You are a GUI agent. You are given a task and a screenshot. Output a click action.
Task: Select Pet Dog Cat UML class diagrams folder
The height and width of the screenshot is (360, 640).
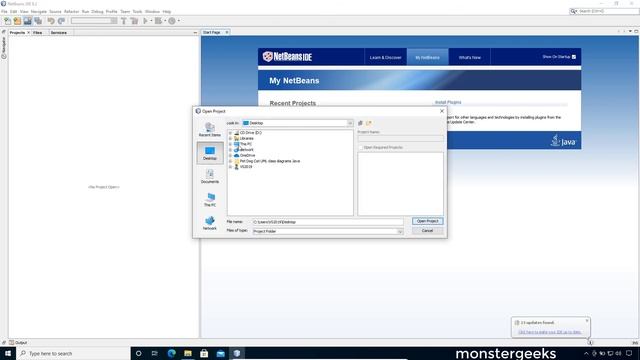[270, 161]
